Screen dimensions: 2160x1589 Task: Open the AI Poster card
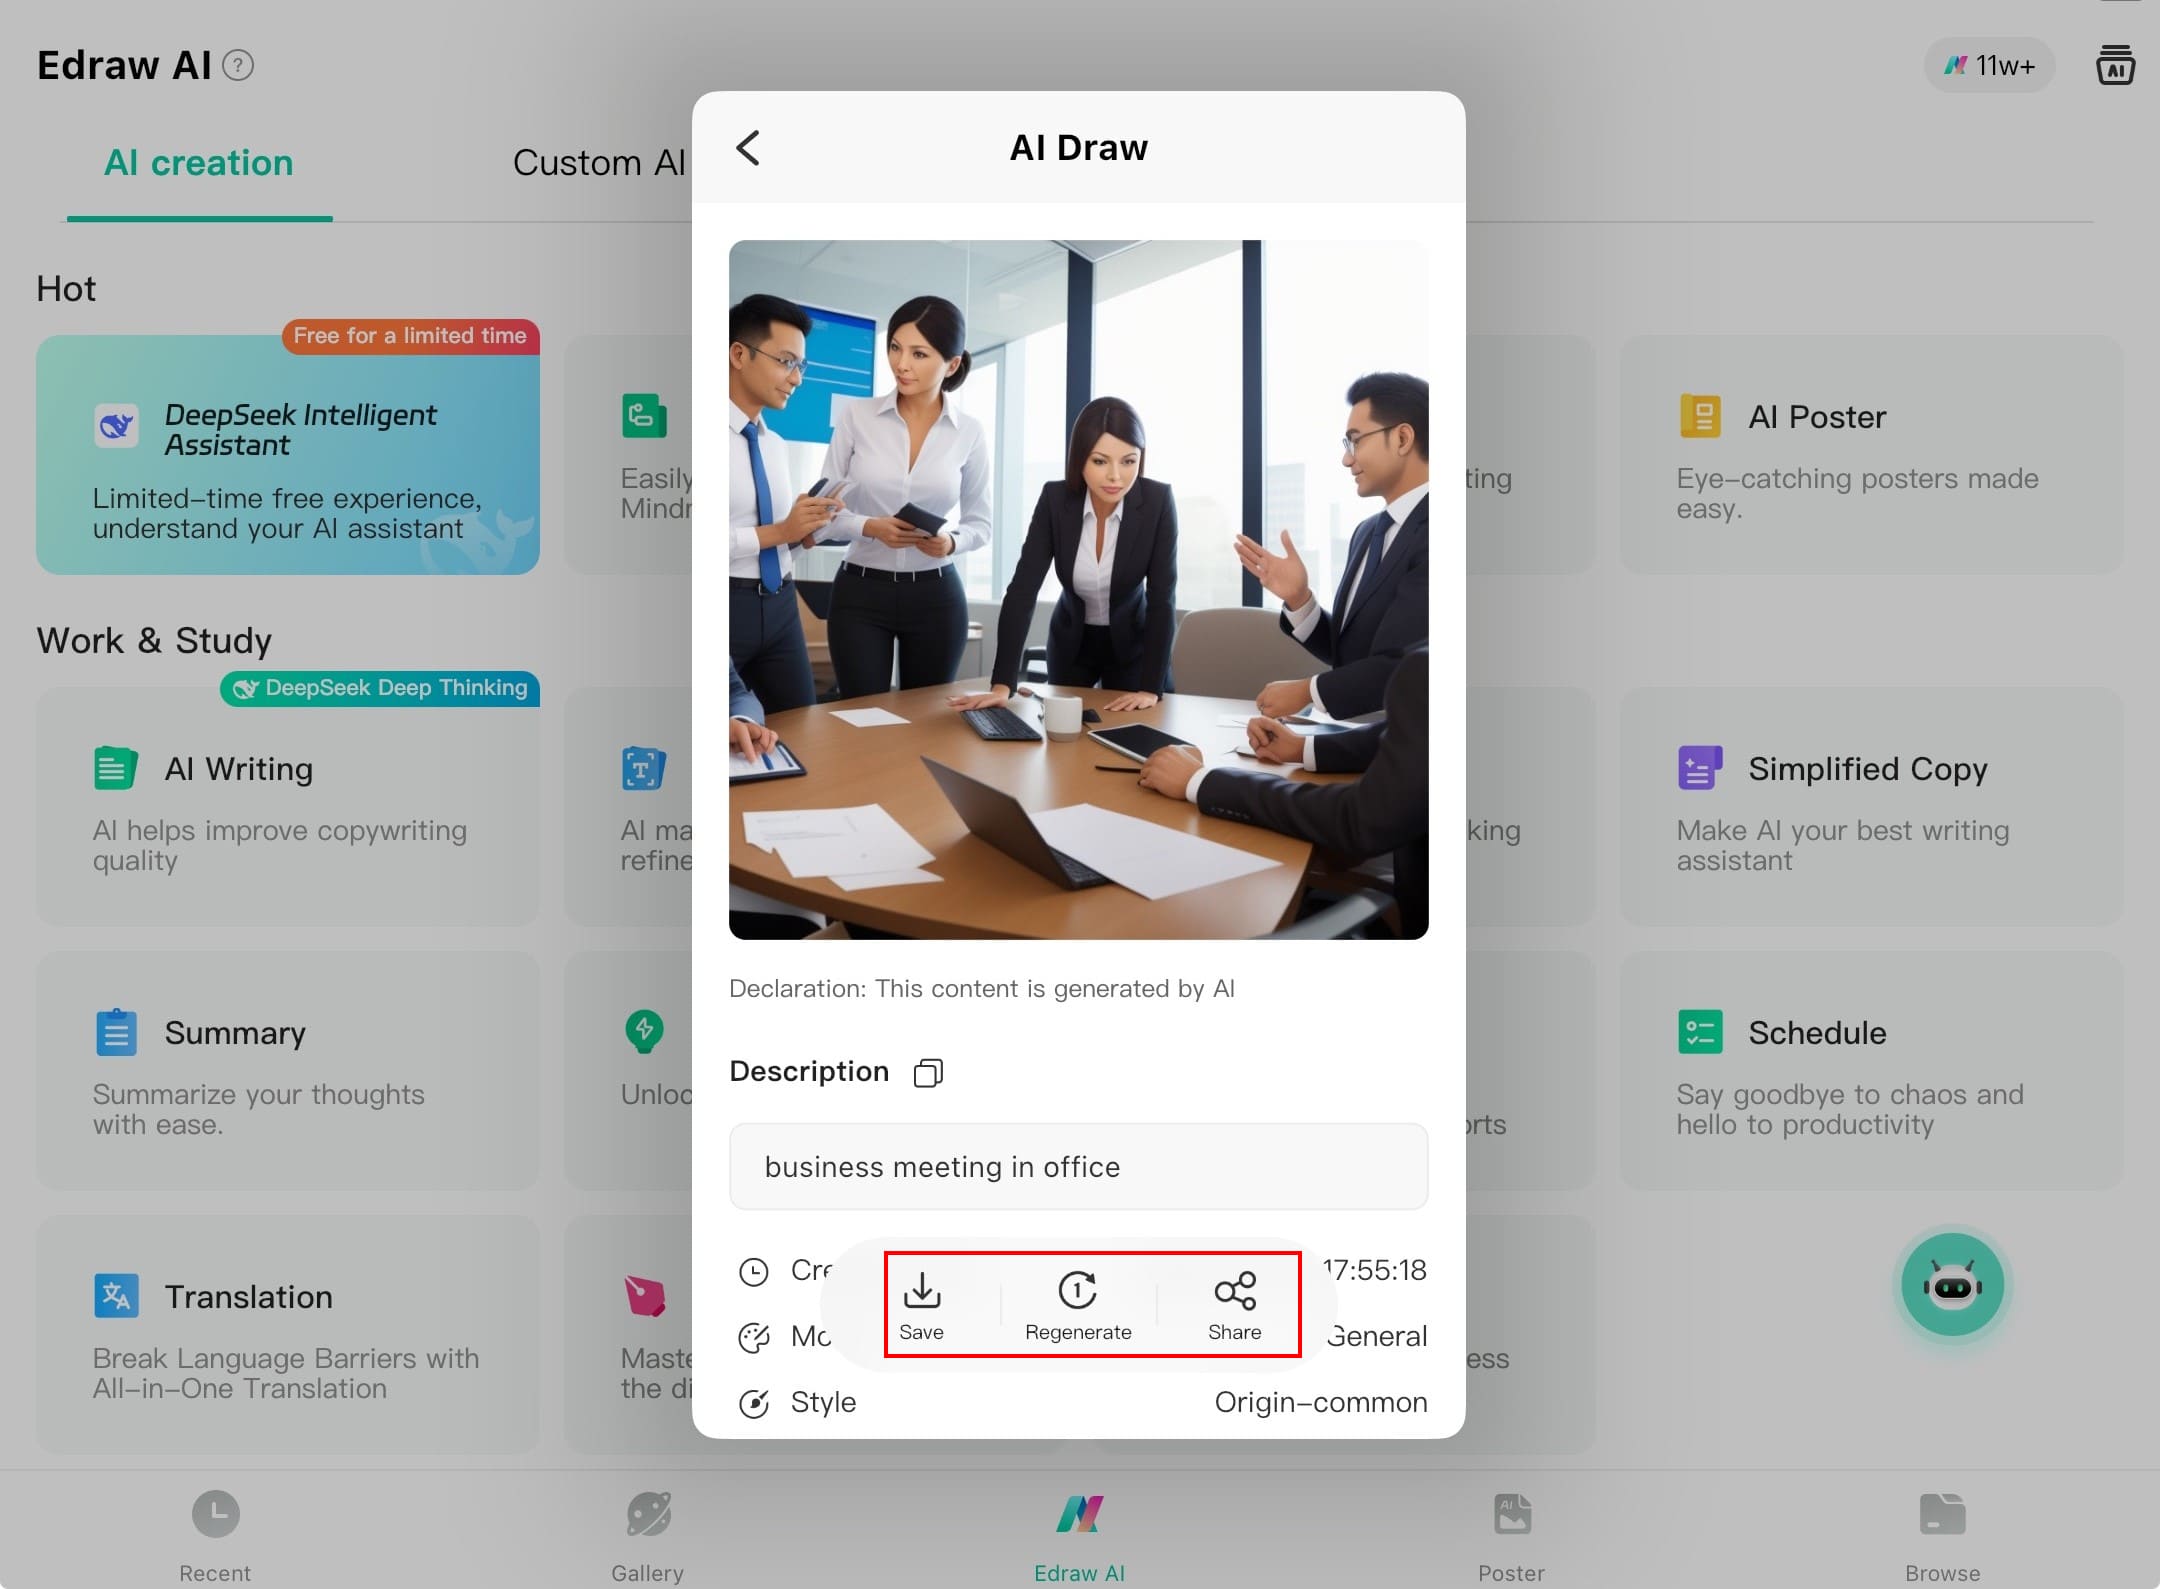point(1870,455)
